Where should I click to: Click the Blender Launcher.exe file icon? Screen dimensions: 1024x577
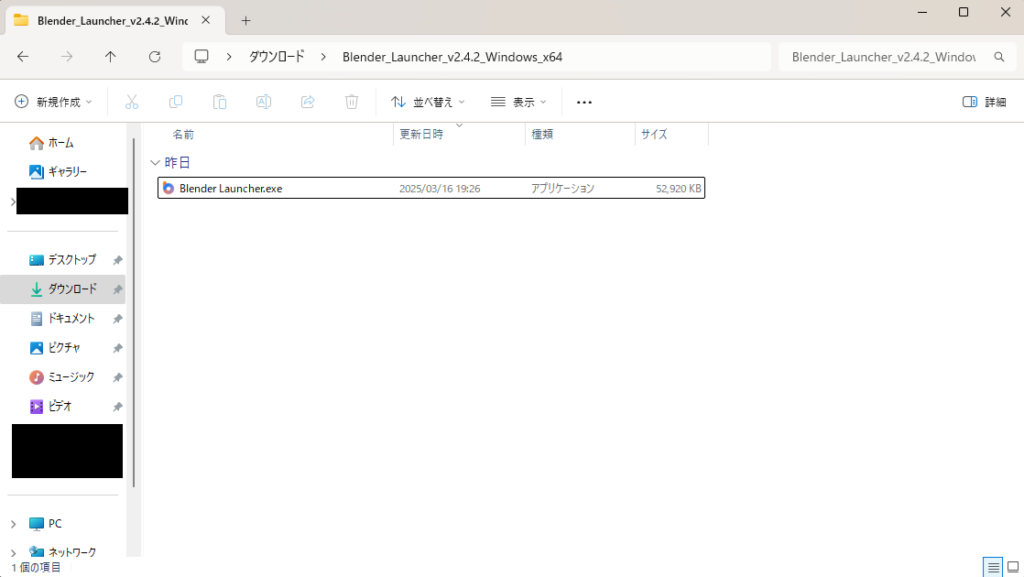point(168,188)
